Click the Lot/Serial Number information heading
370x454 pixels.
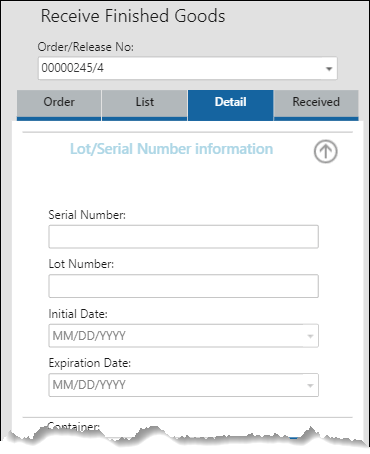(171, 149)
